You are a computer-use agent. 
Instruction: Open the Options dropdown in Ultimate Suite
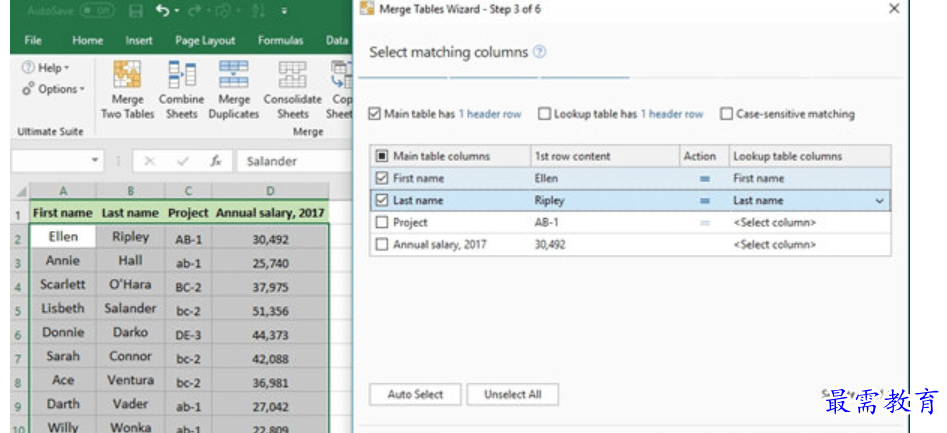pyautogui.click(x=53, y=89)
